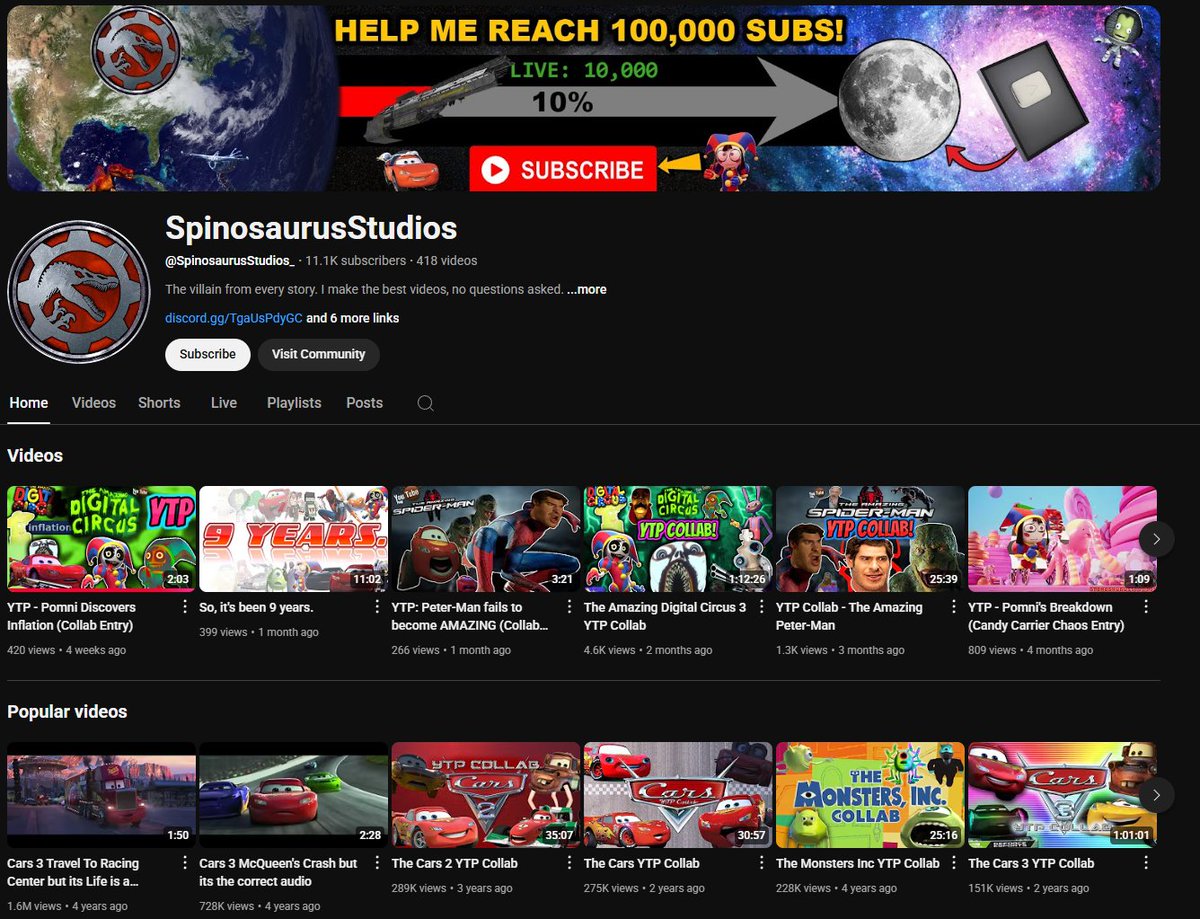Open the Shorts tab
Viewport: 1200px width, 919px height.
[x=159, y=403]
